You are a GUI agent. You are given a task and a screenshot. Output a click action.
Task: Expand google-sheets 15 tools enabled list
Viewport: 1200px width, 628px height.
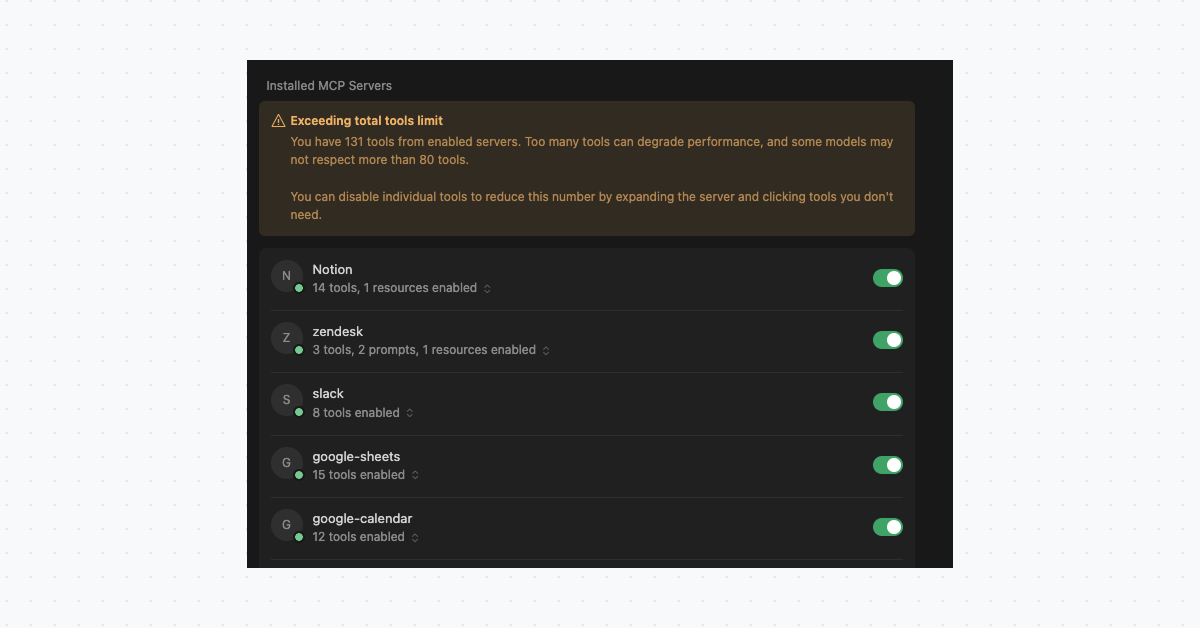click(415, 475)
